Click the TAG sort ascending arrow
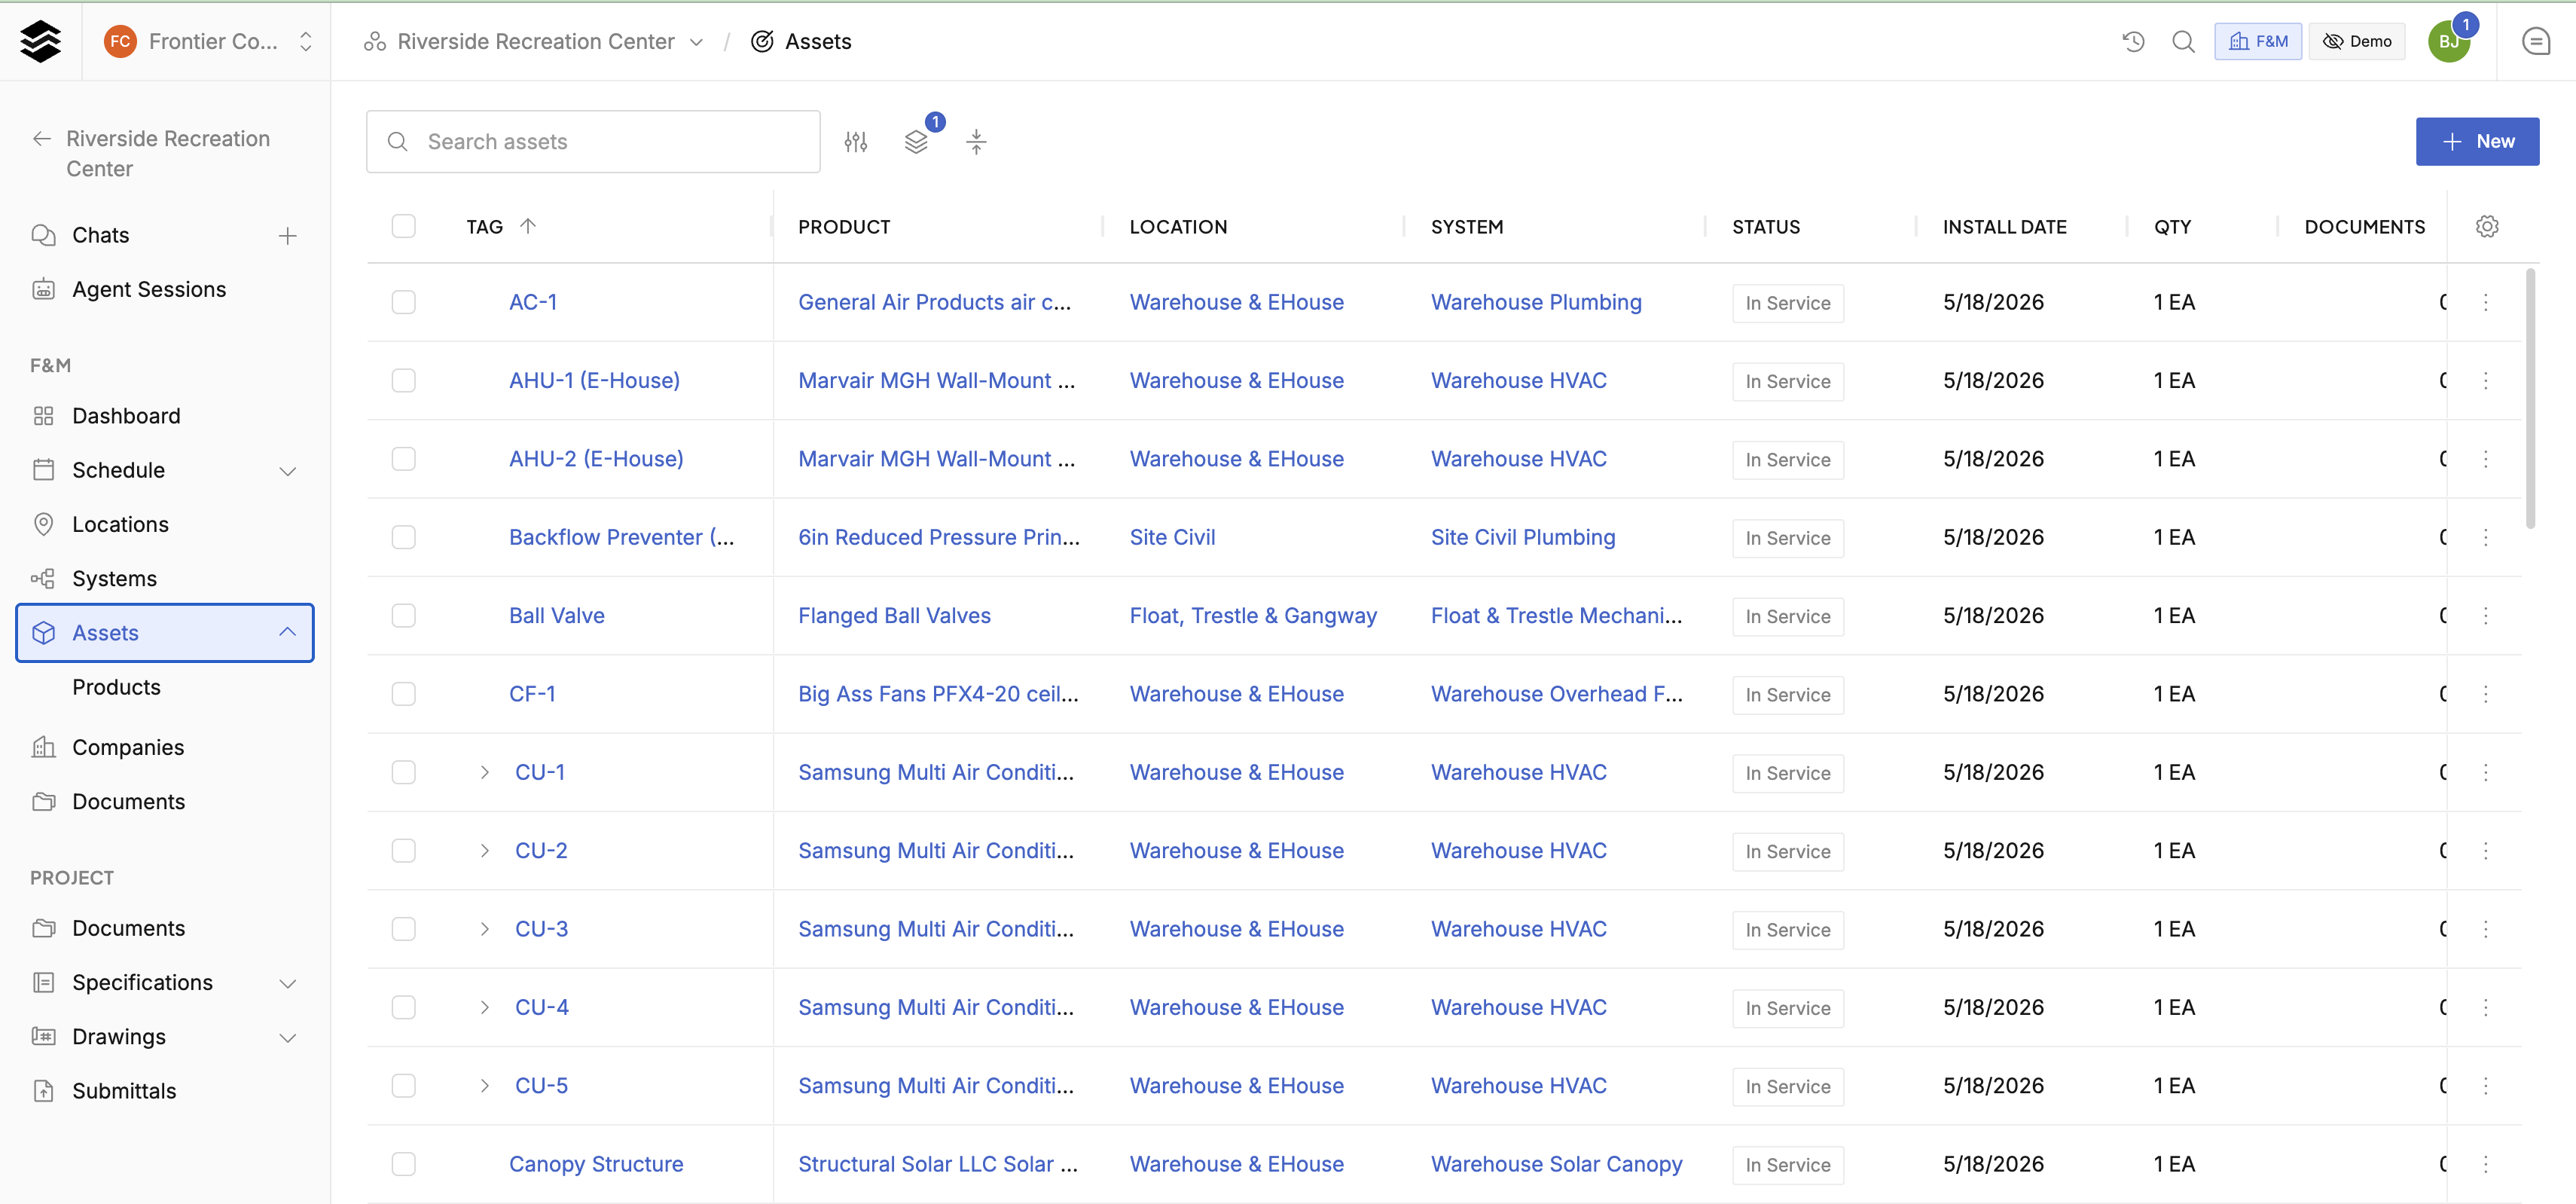The height and width of the screenshot is (1204, 2576). [528, 226]
